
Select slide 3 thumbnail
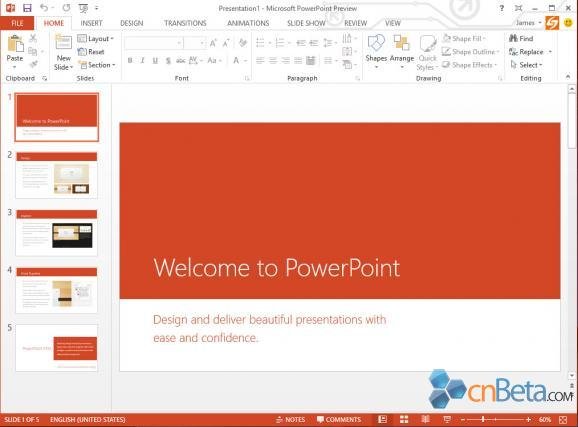(56, 233)
